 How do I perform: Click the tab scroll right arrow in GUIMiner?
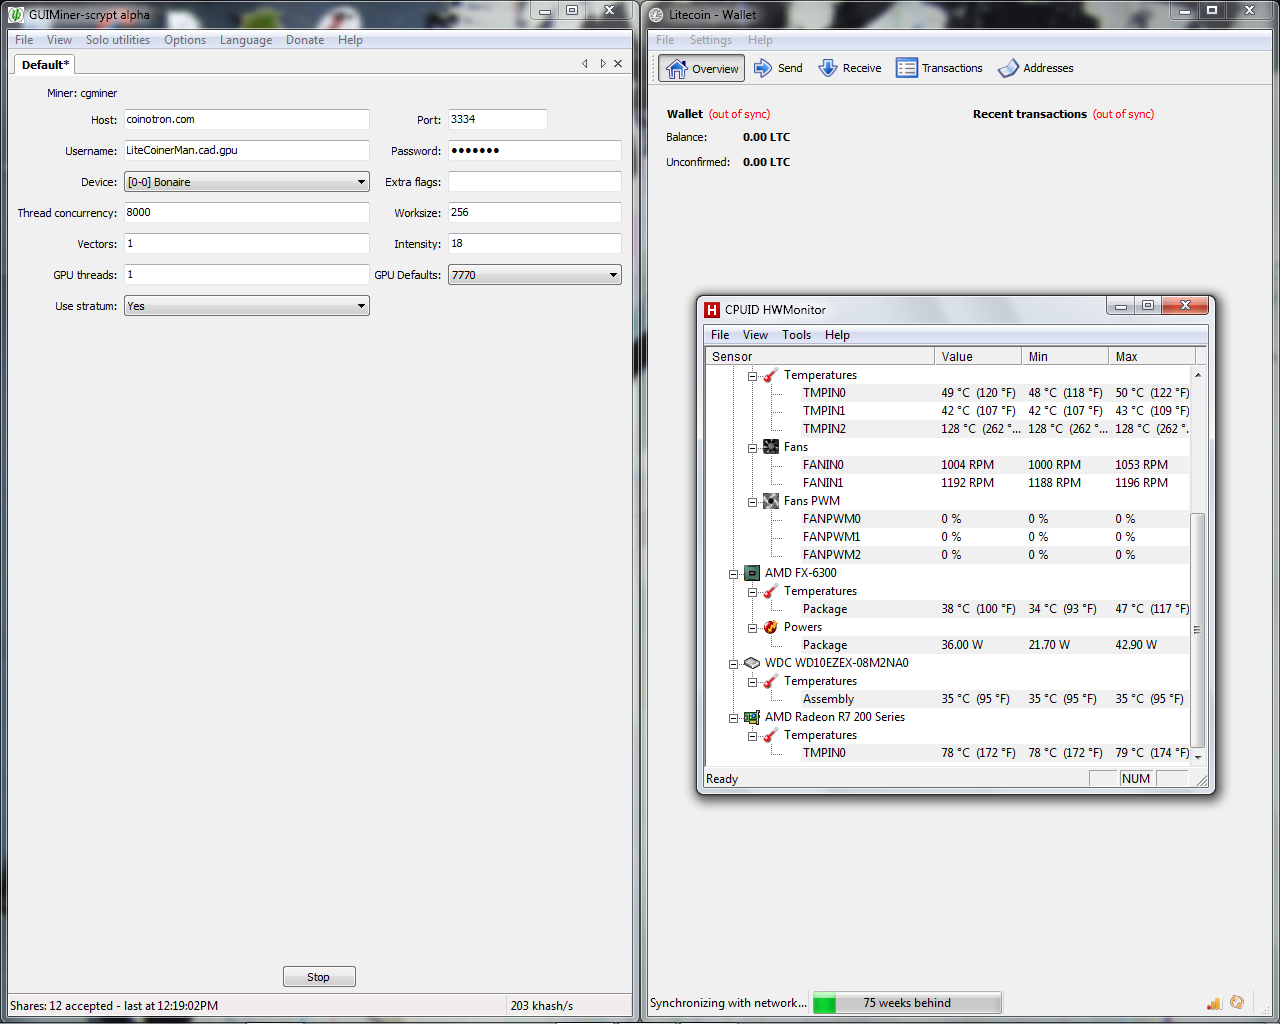pyautogui.click(x=602, y=63)
